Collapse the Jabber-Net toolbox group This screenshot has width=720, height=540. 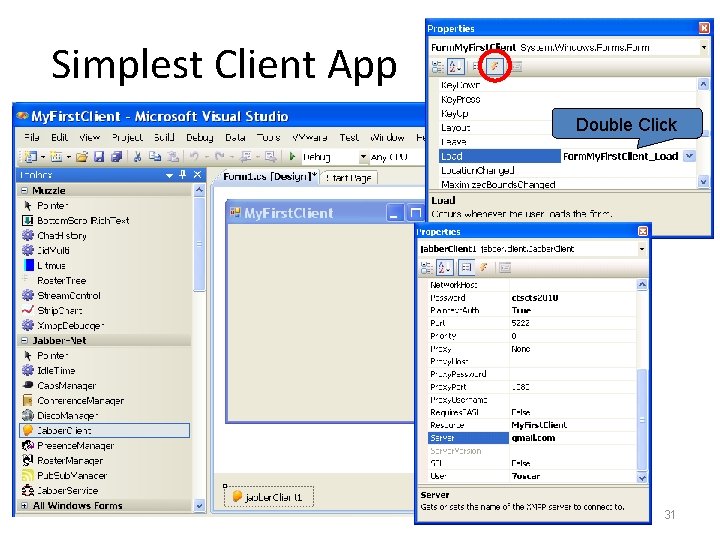click(24, 341)
